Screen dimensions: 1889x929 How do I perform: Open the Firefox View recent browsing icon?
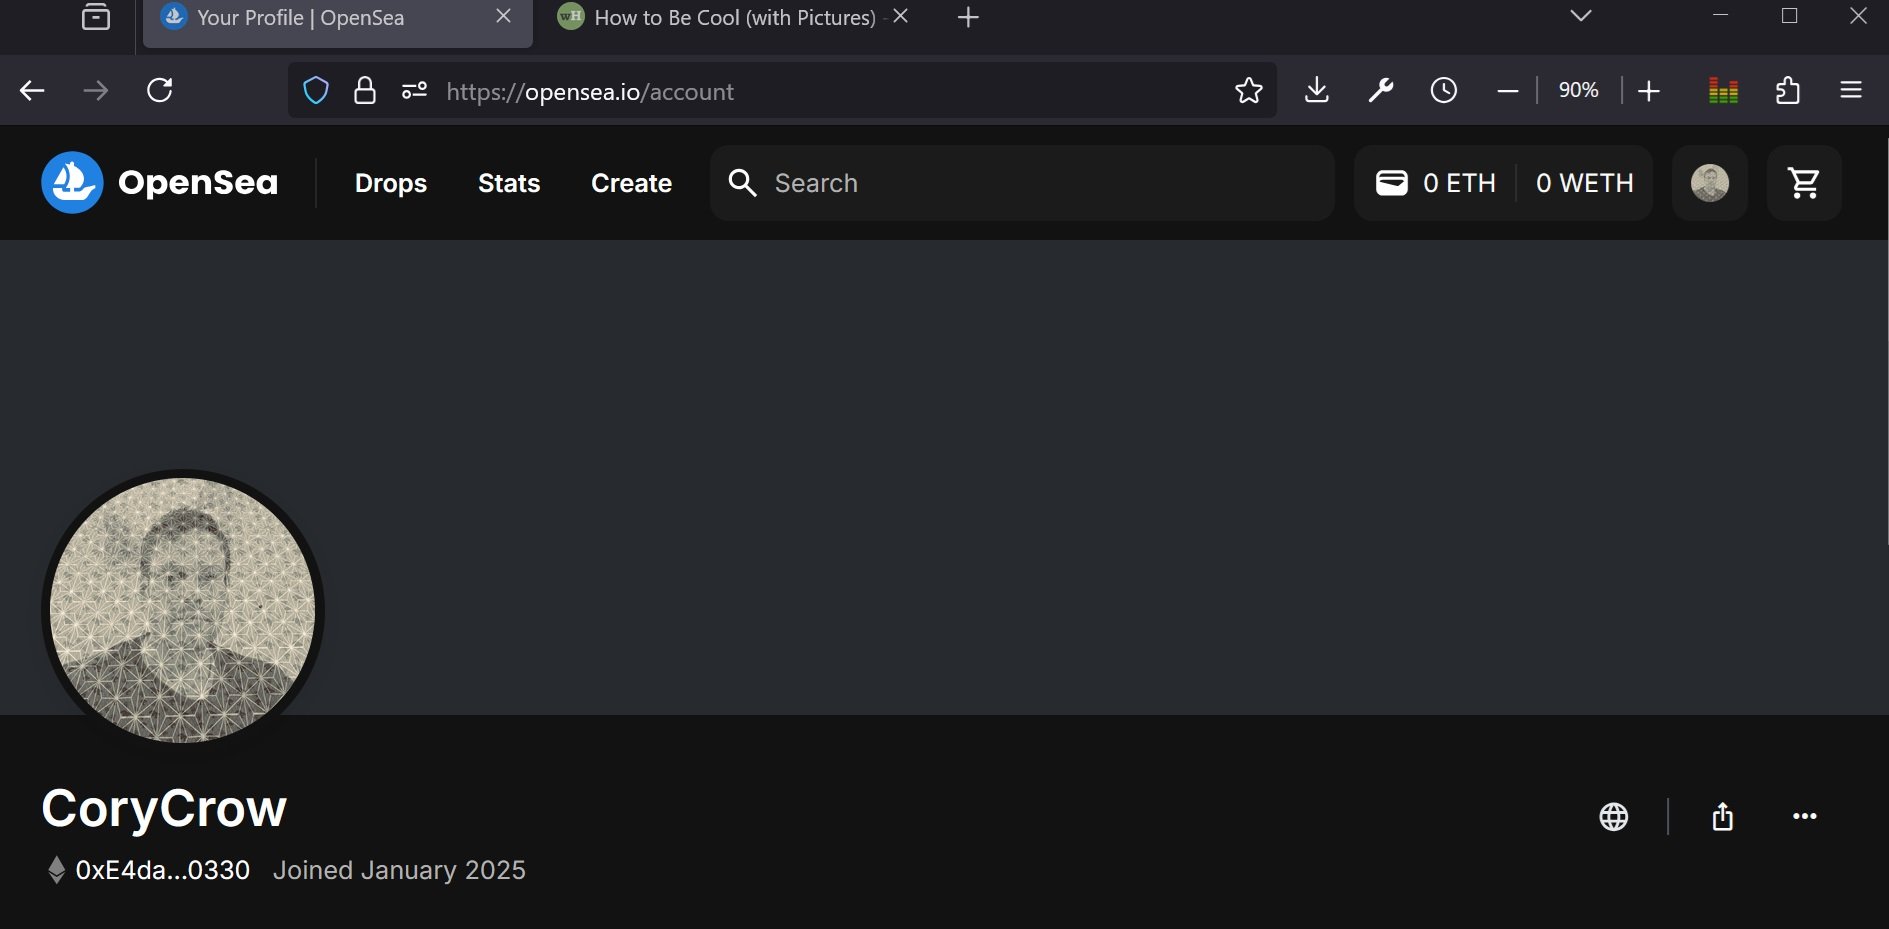(96, 17)
